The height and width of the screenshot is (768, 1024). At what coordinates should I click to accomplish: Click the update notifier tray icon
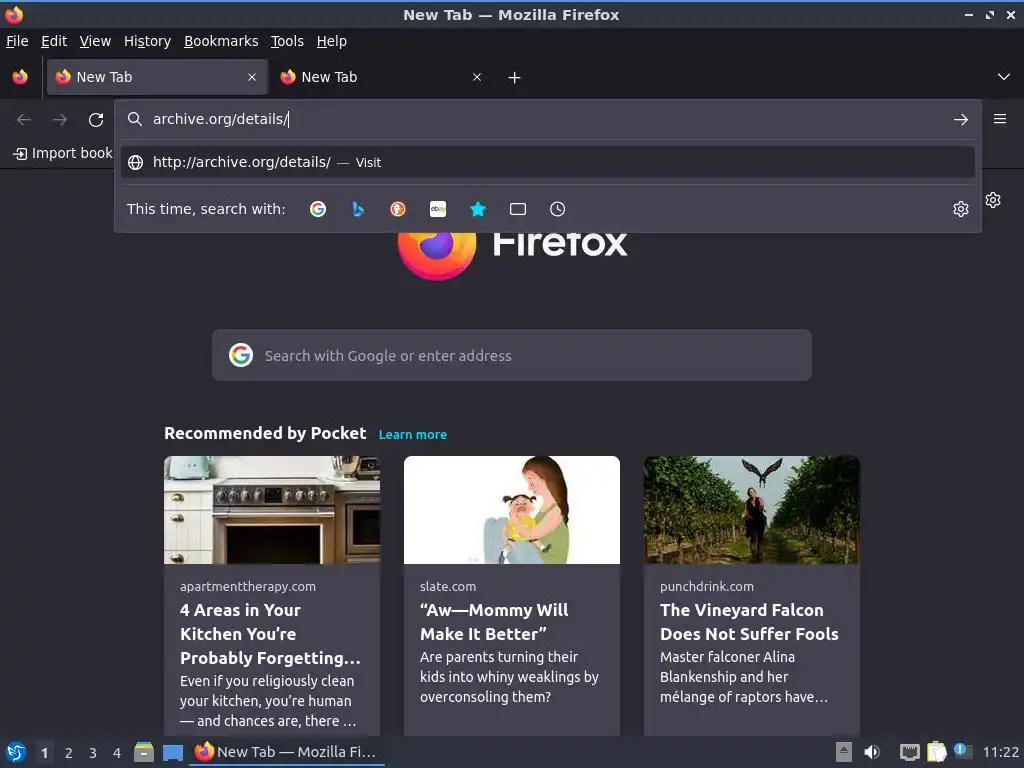[963, 751]
